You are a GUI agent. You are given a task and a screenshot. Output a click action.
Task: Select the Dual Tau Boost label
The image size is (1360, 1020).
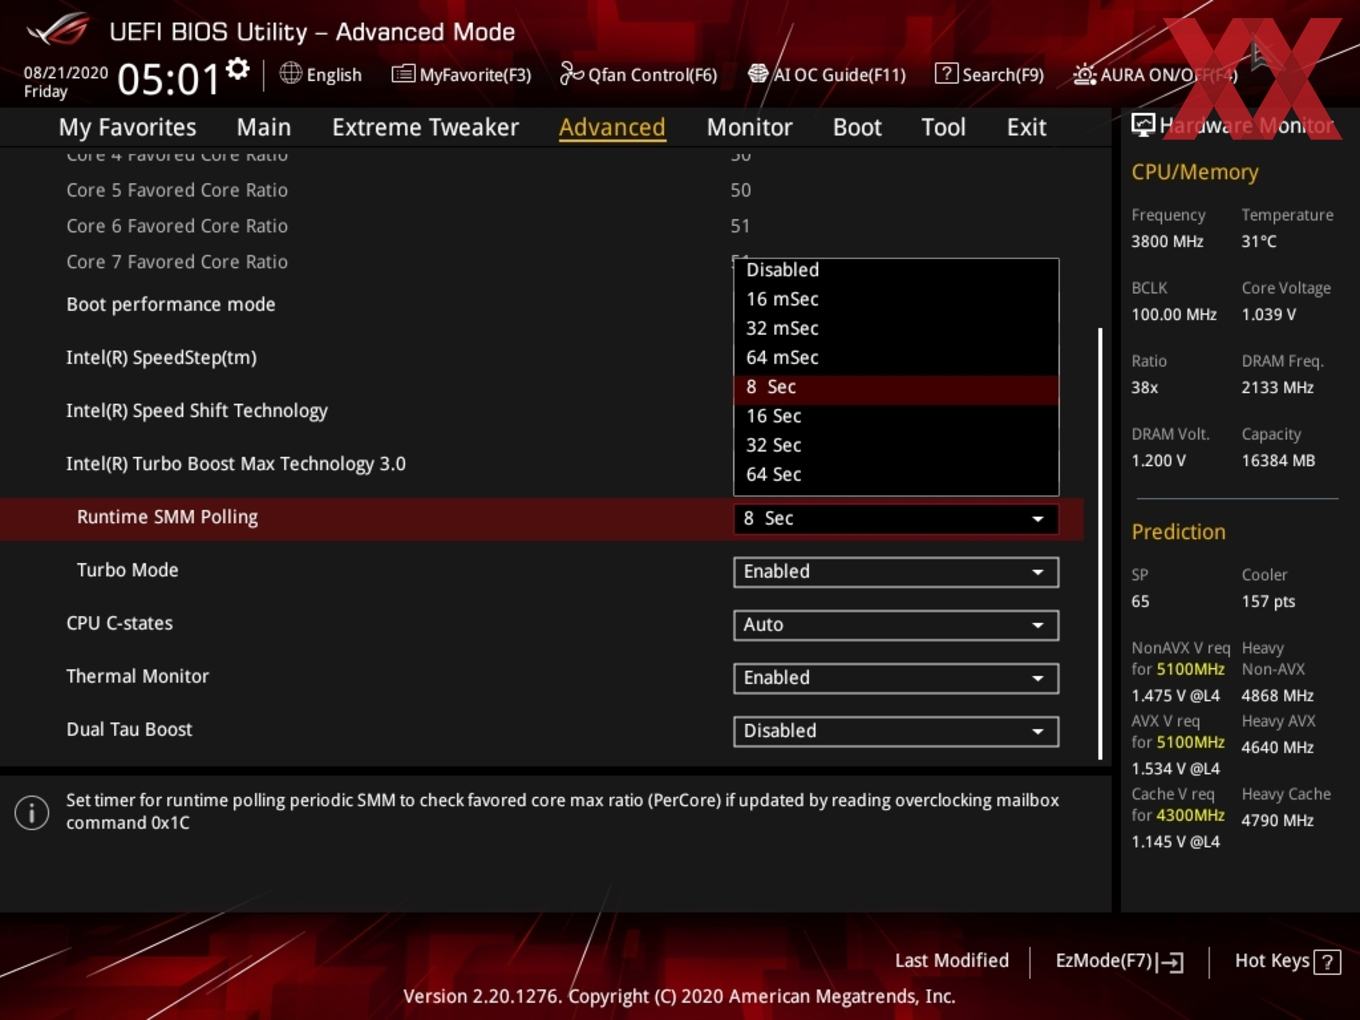[x=129, y=729]
